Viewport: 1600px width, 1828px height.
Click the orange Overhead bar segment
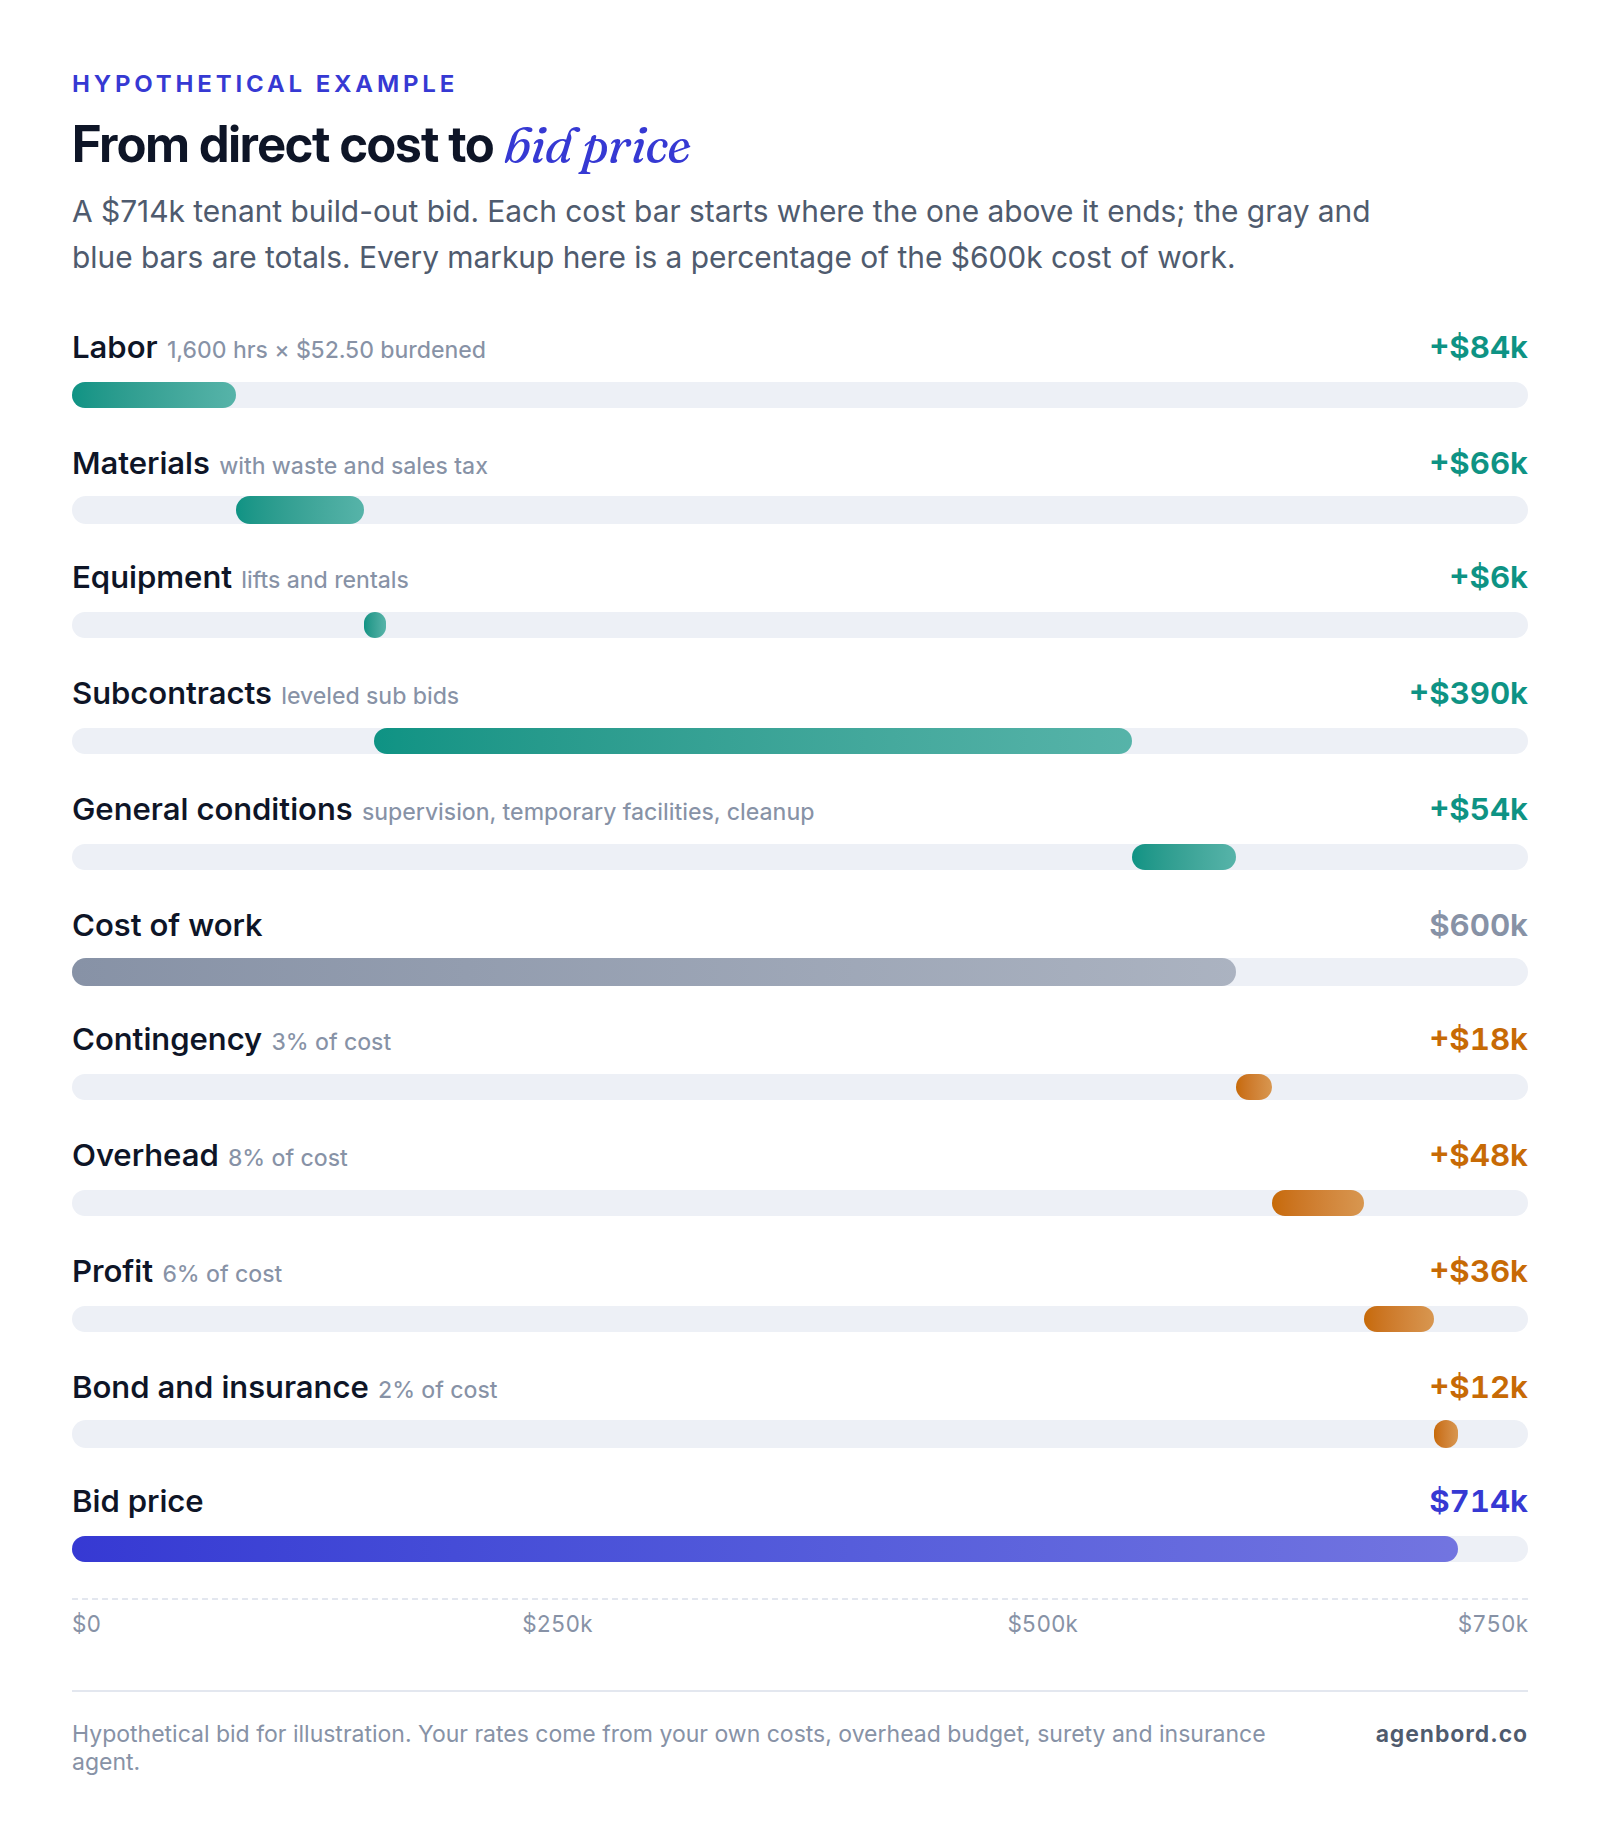pos(1318,1203)
